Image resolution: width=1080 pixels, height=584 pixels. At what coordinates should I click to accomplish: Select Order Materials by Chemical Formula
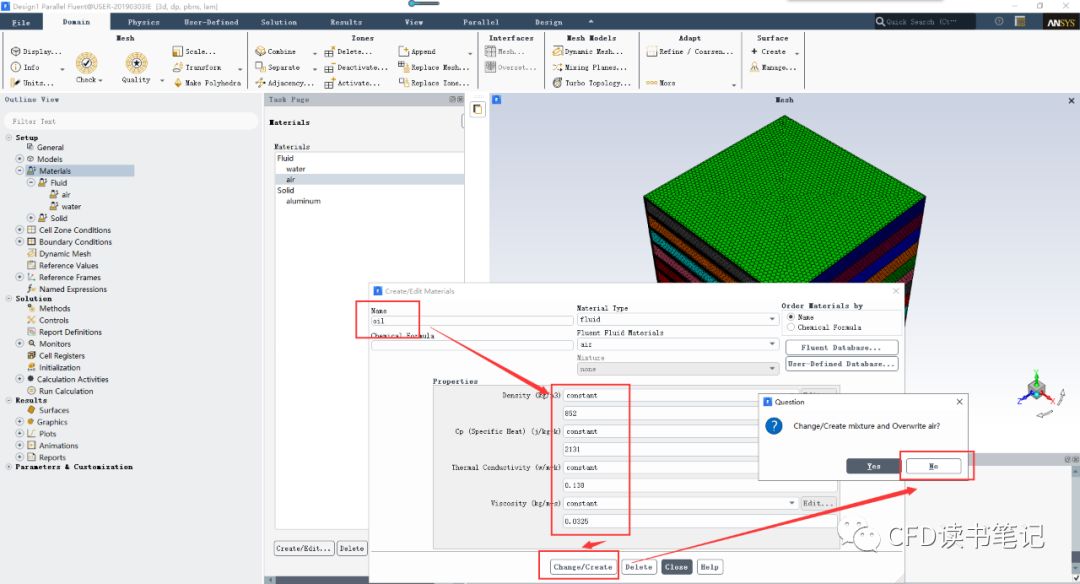coord(791,327)
